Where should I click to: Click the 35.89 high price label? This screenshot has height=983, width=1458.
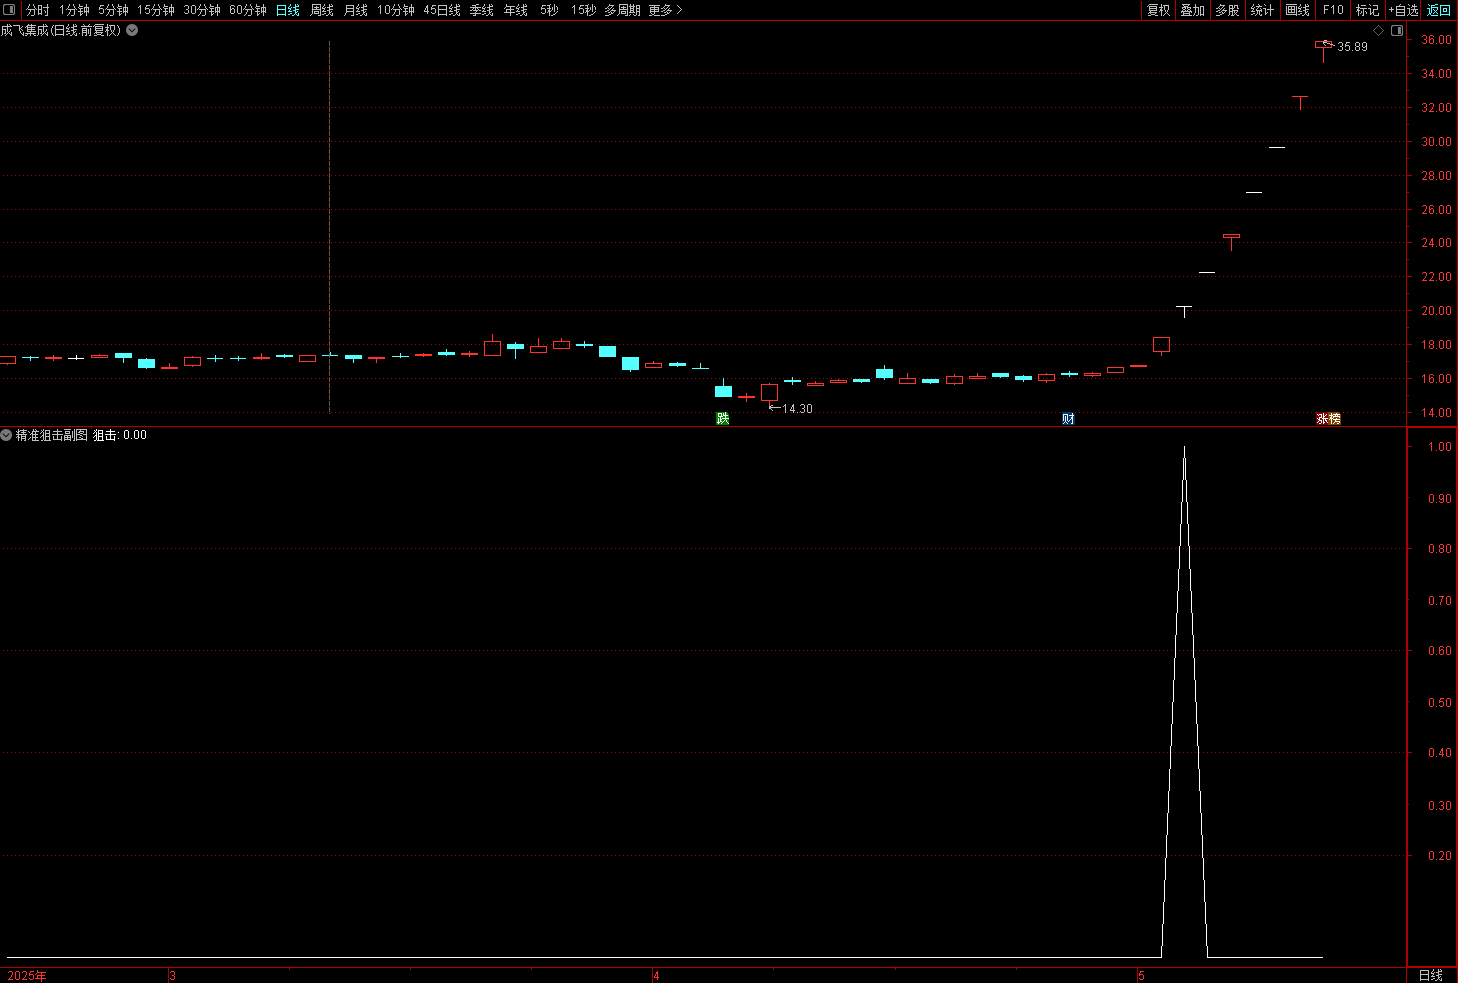coord(1352,47)
